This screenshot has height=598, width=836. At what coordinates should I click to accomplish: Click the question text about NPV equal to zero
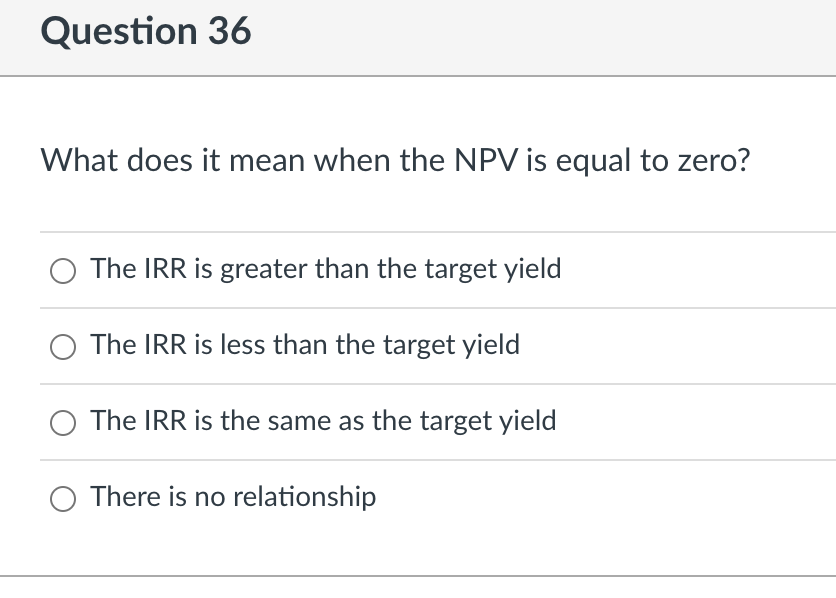395,161
